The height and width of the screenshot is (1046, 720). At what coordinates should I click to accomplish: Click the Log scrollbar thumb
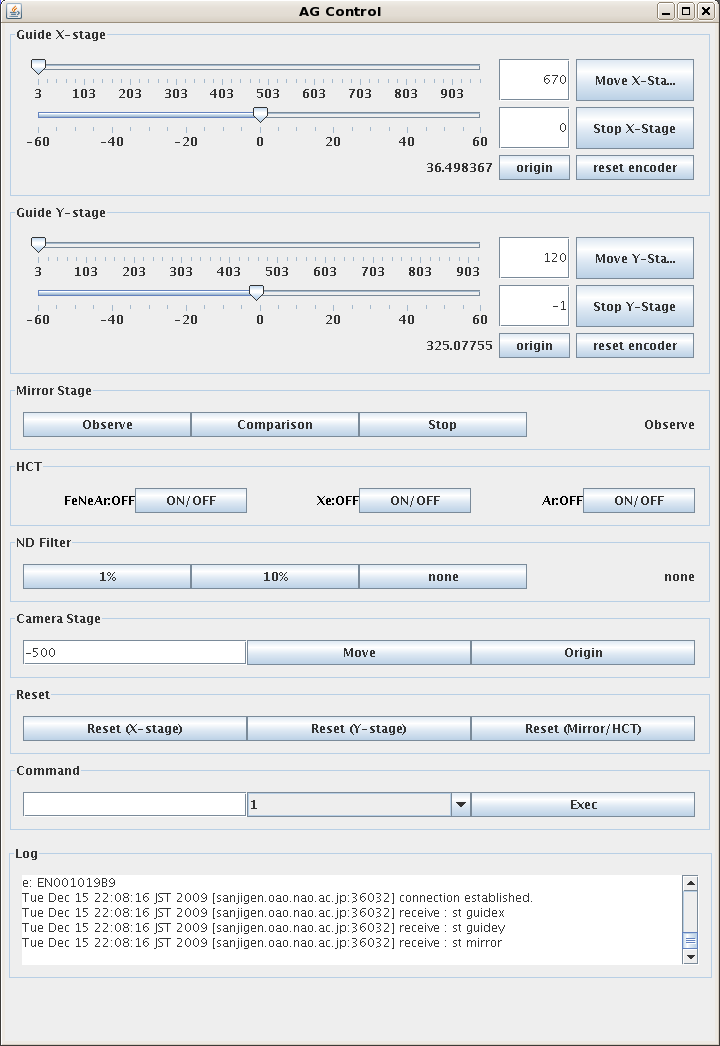coord(690,941)
